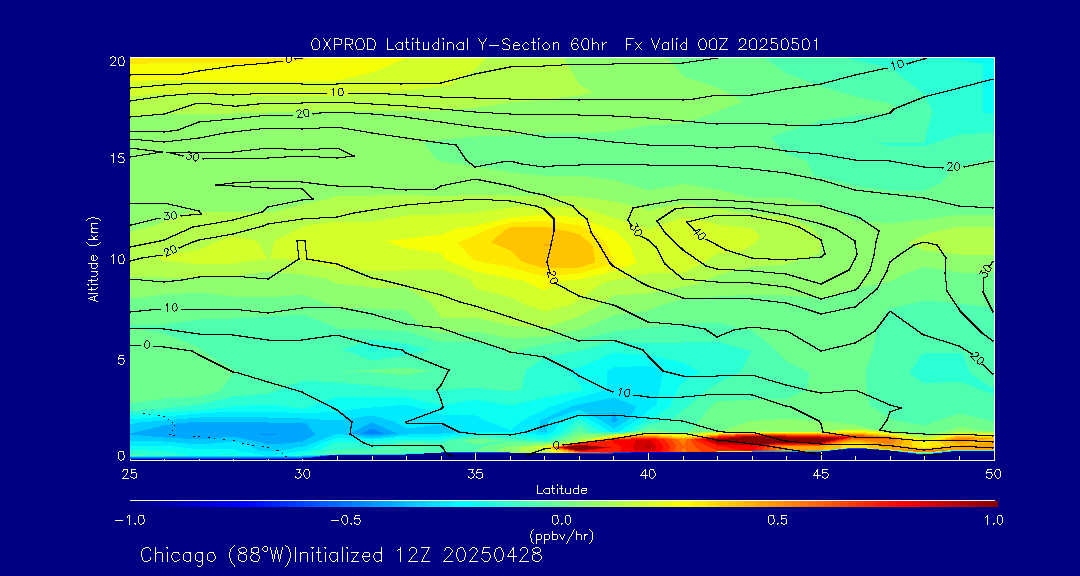Click the latitude axis tick label '35'
This screenshot has height=576, width=1080.
tap(475, 474)
